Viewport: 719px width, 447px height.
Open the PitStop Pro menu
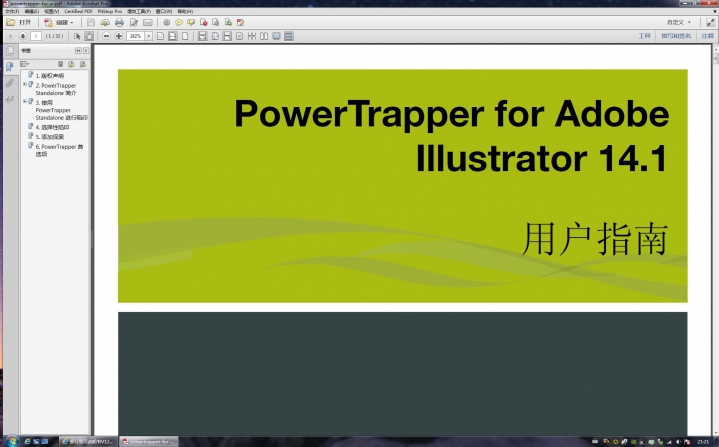pyautogui.click(x=110, y=11)
